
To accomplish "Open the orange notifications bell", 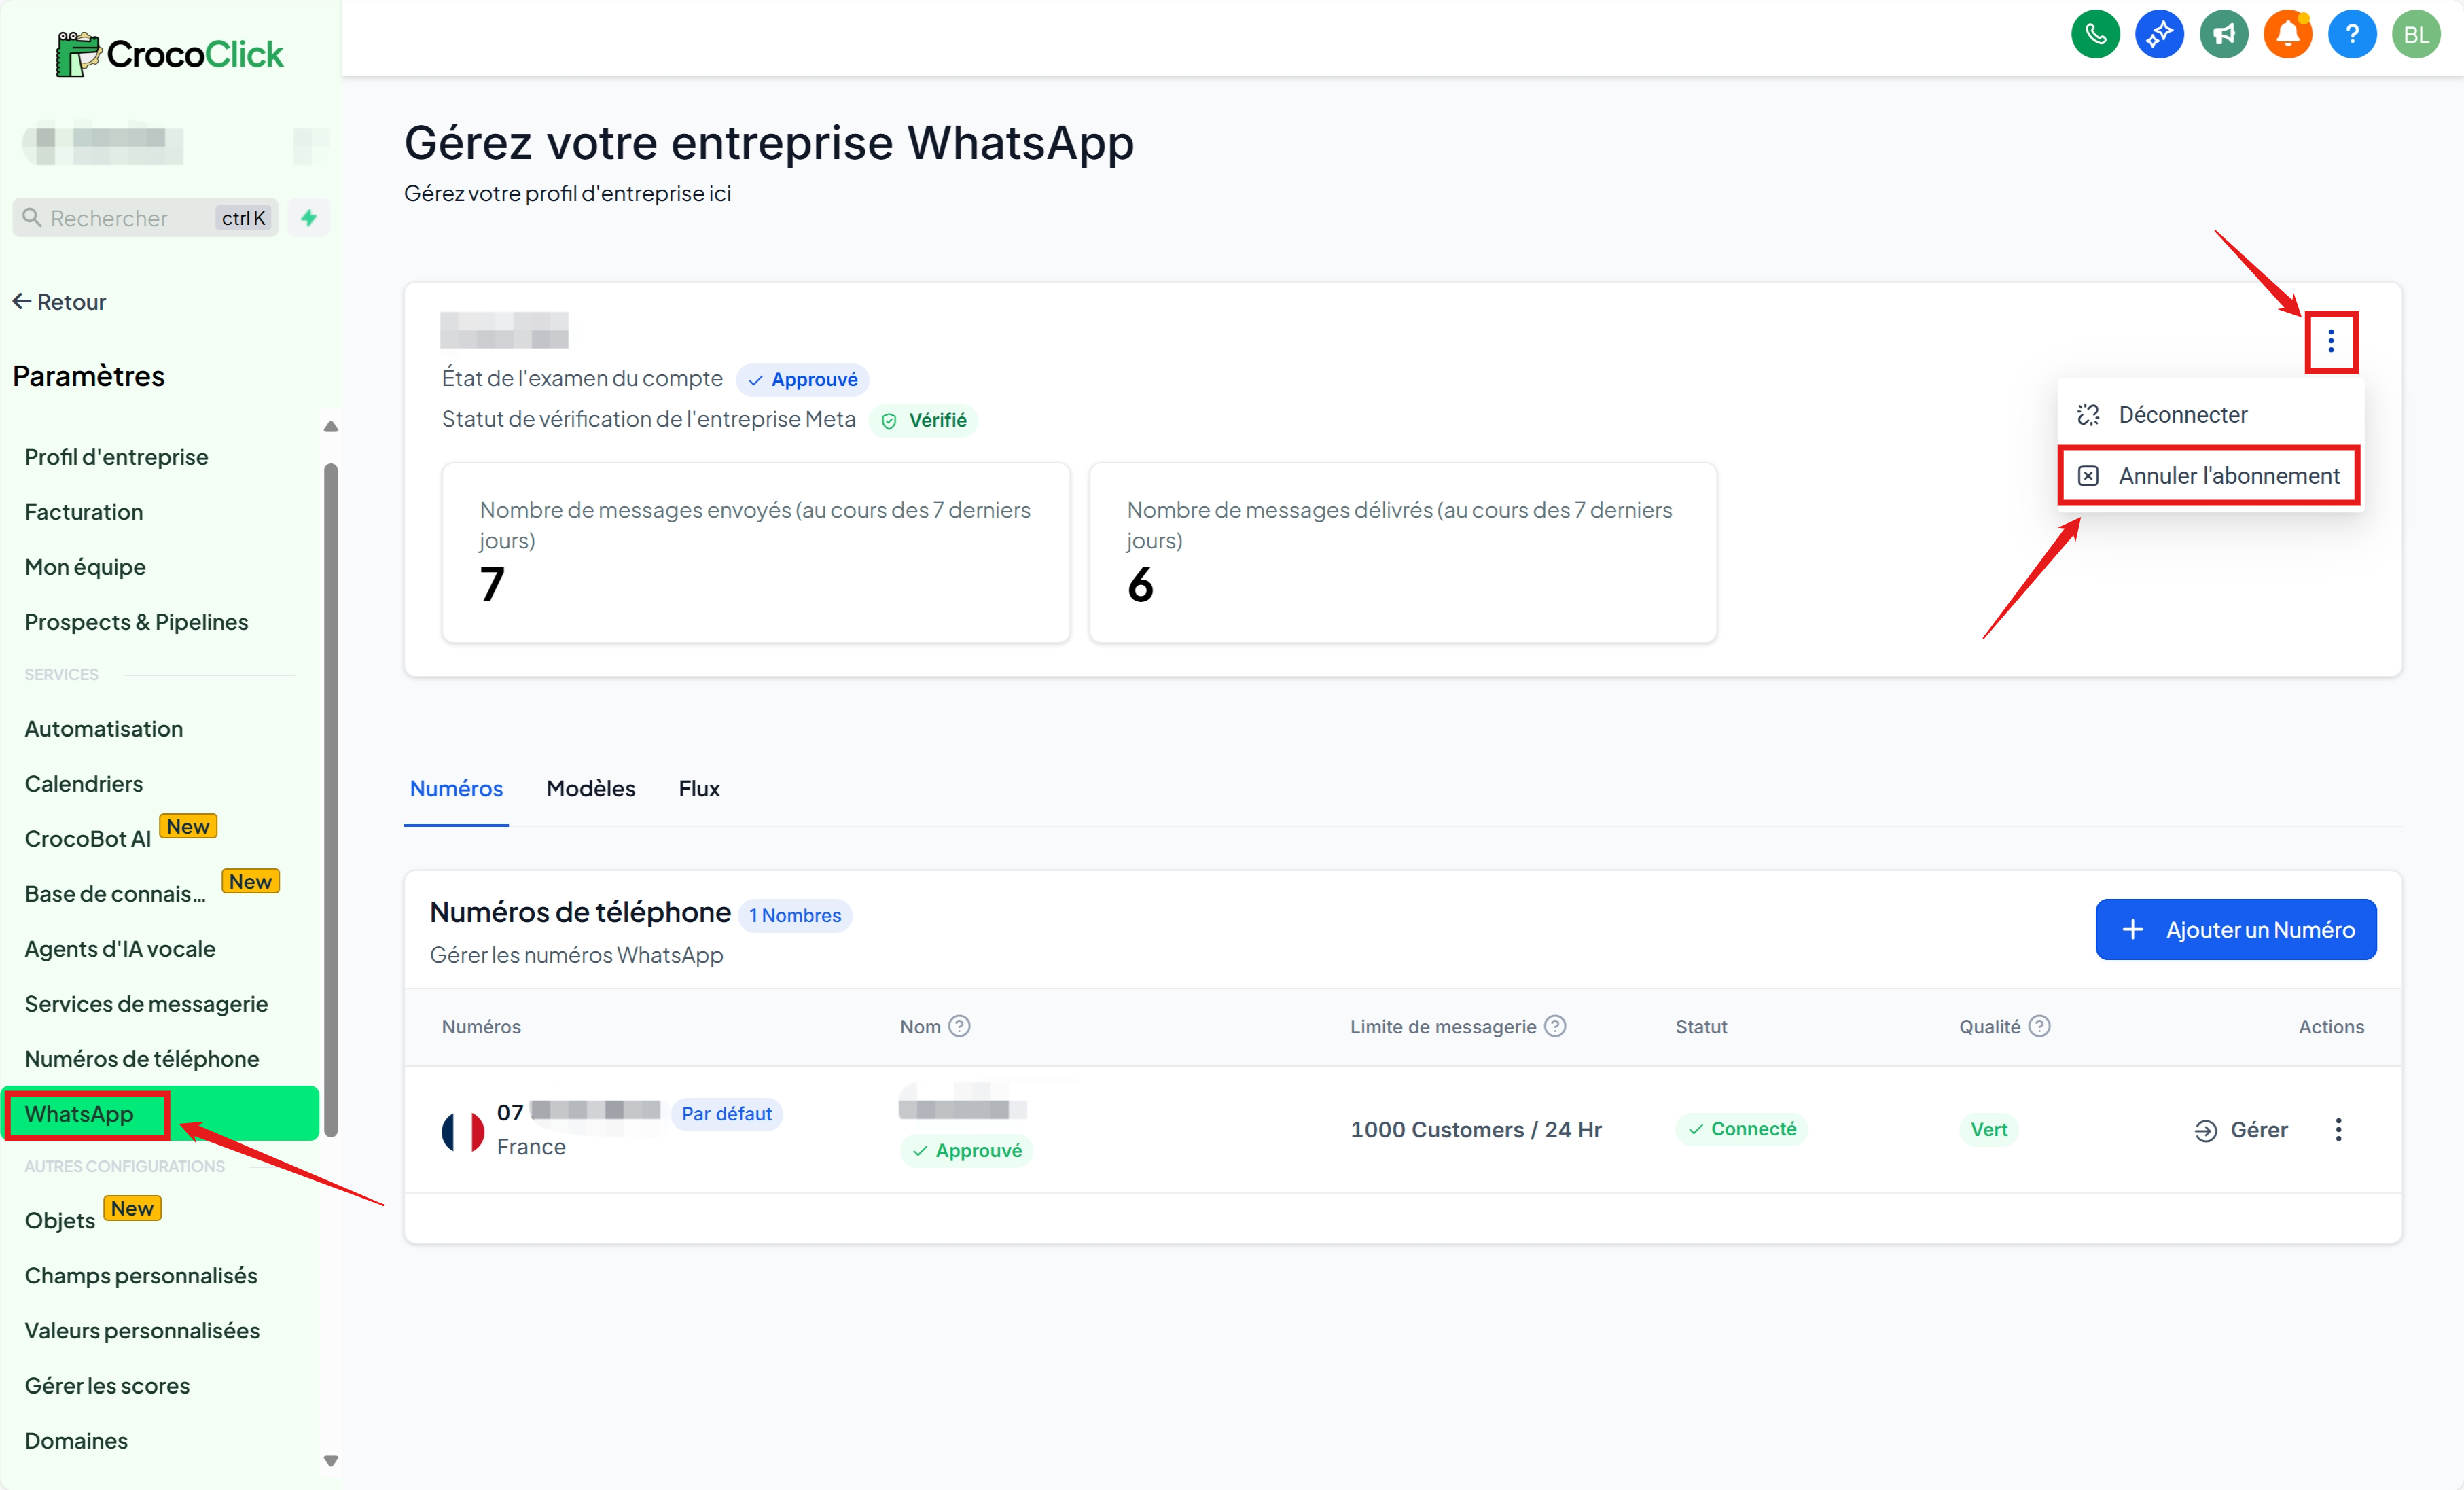I will click(2287, 35).
